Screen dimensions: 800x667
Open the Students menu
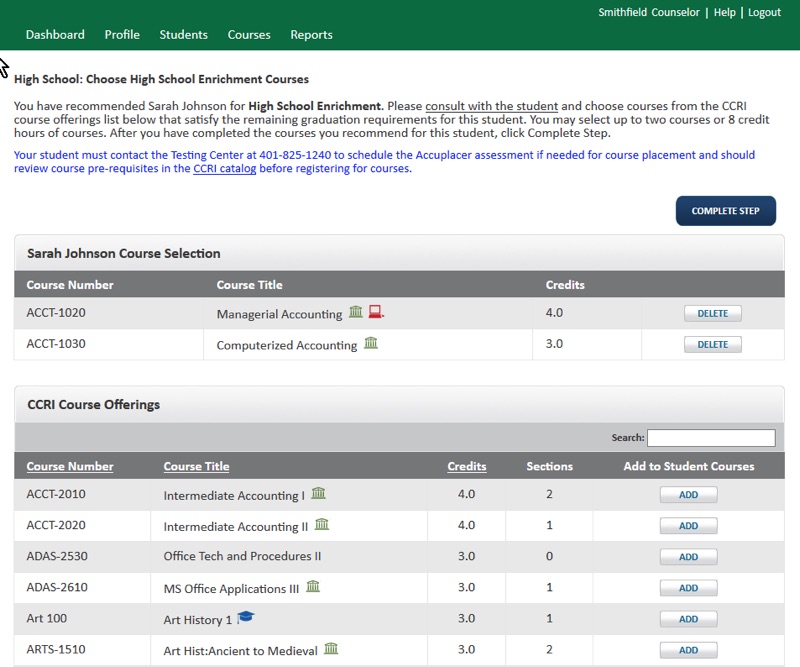point(183,35)
